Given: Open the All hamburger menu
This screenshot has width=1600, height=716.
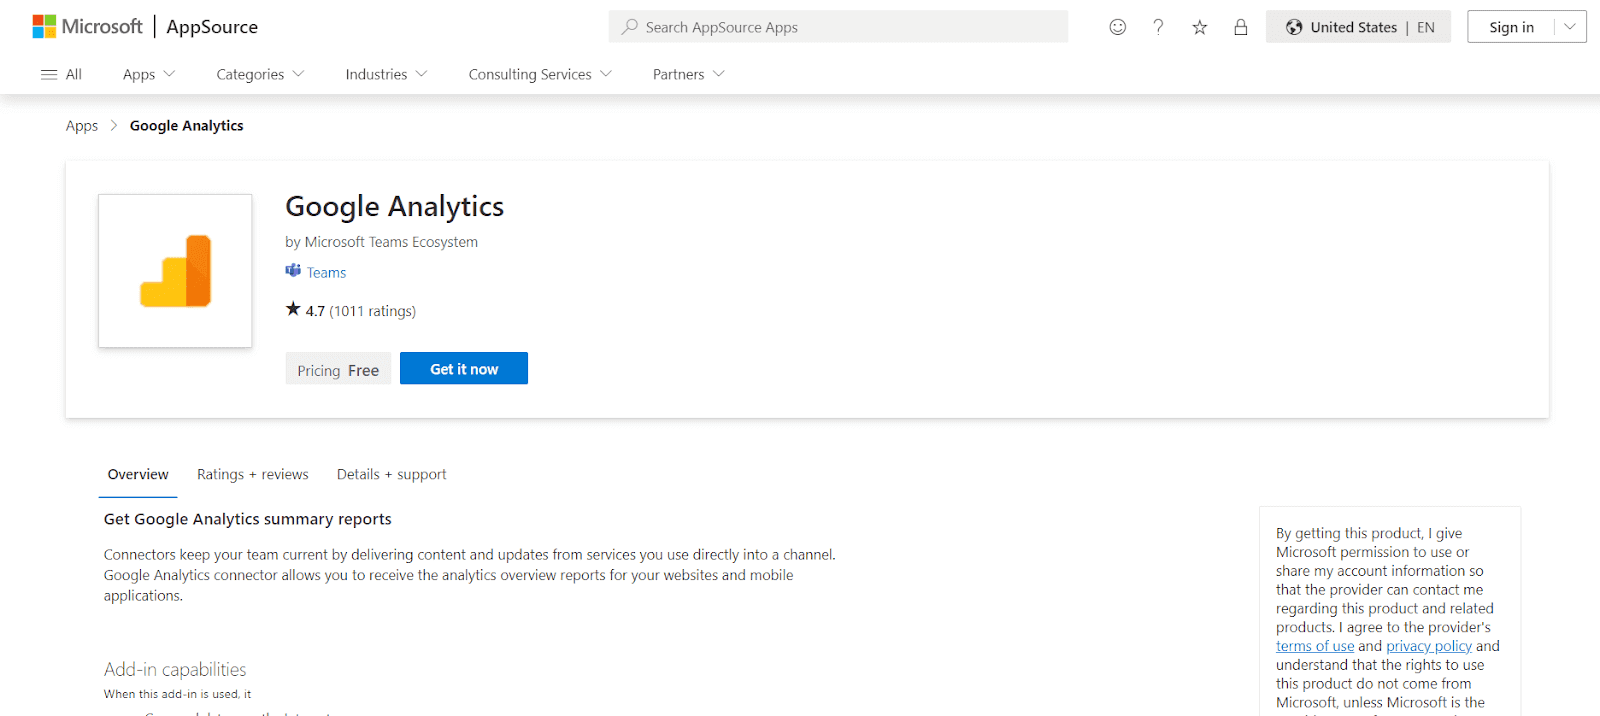Looking at the screenshot, I should [61, 74].
